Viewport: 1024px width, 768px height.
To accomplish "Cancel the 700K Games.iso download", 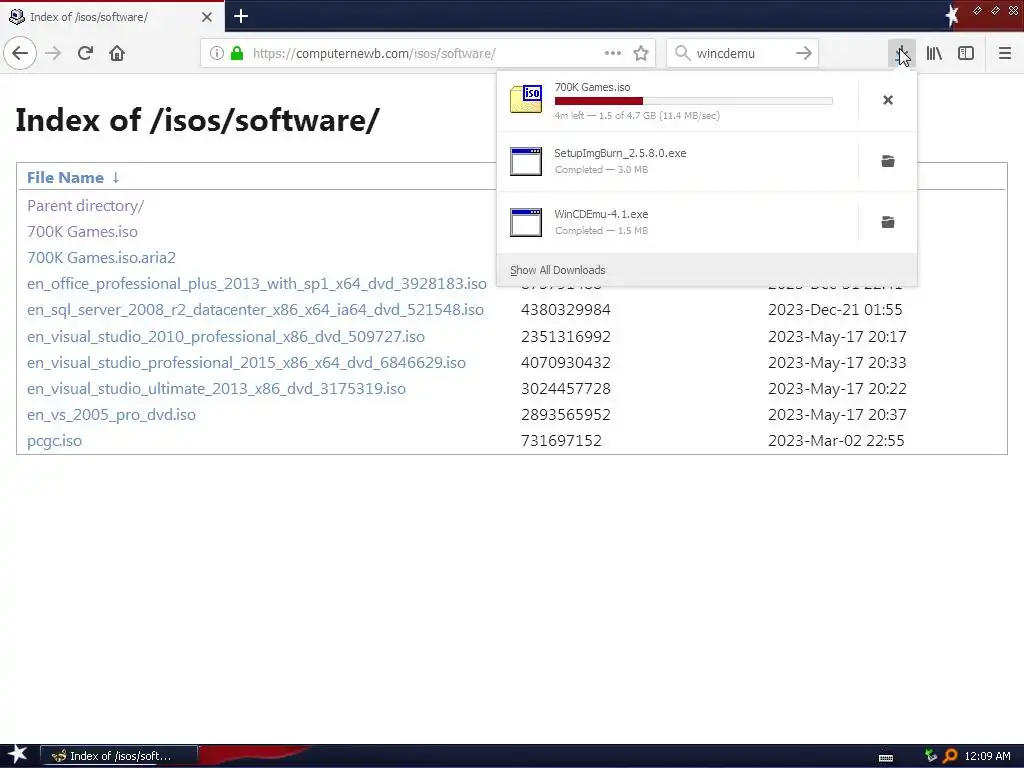I will pos(888,100).
